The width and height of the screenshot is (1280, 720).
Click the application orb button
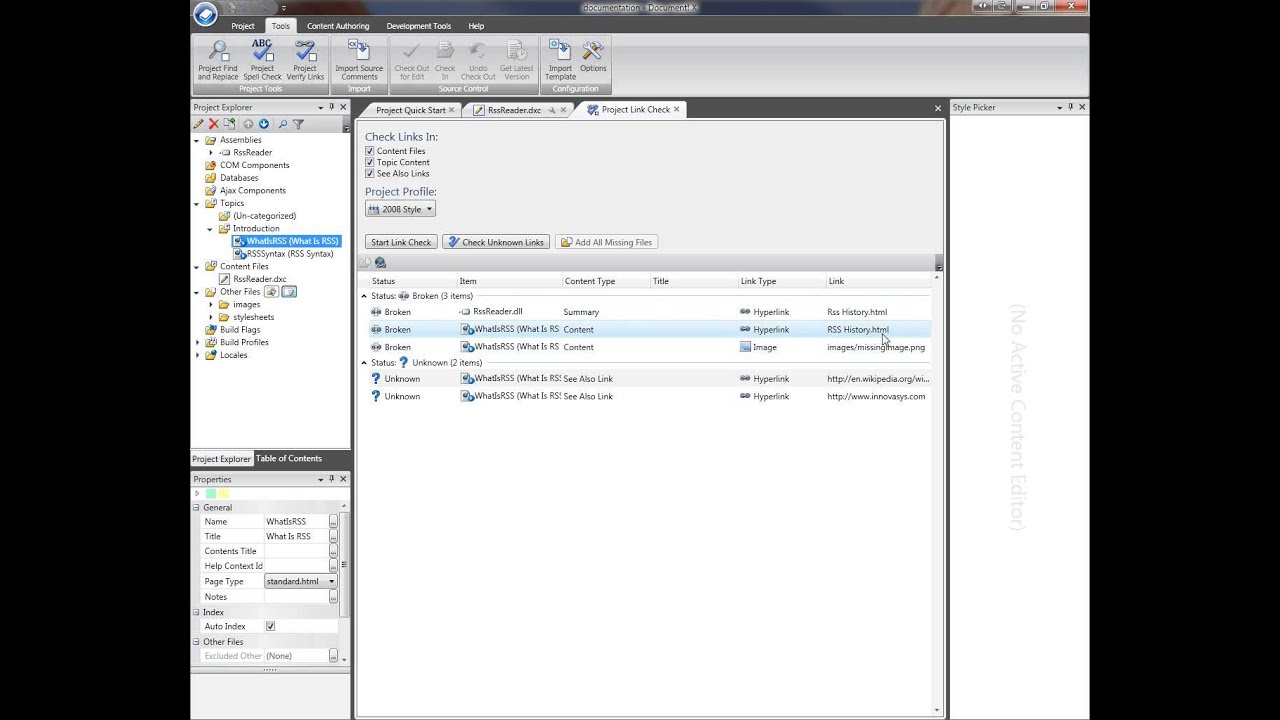(205, 13)
